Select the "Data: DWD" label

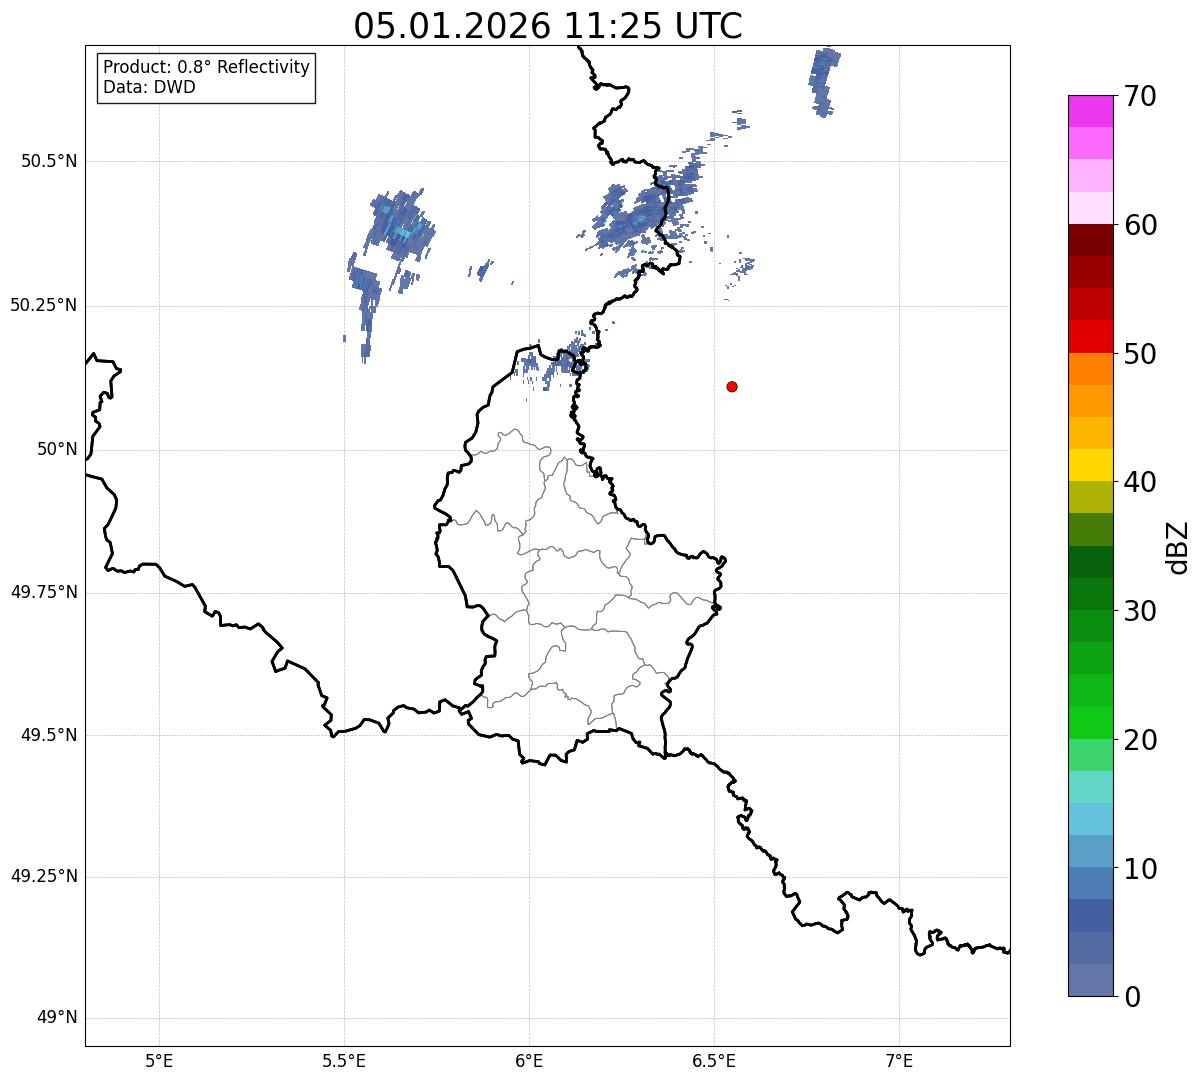tap(149, 87)
